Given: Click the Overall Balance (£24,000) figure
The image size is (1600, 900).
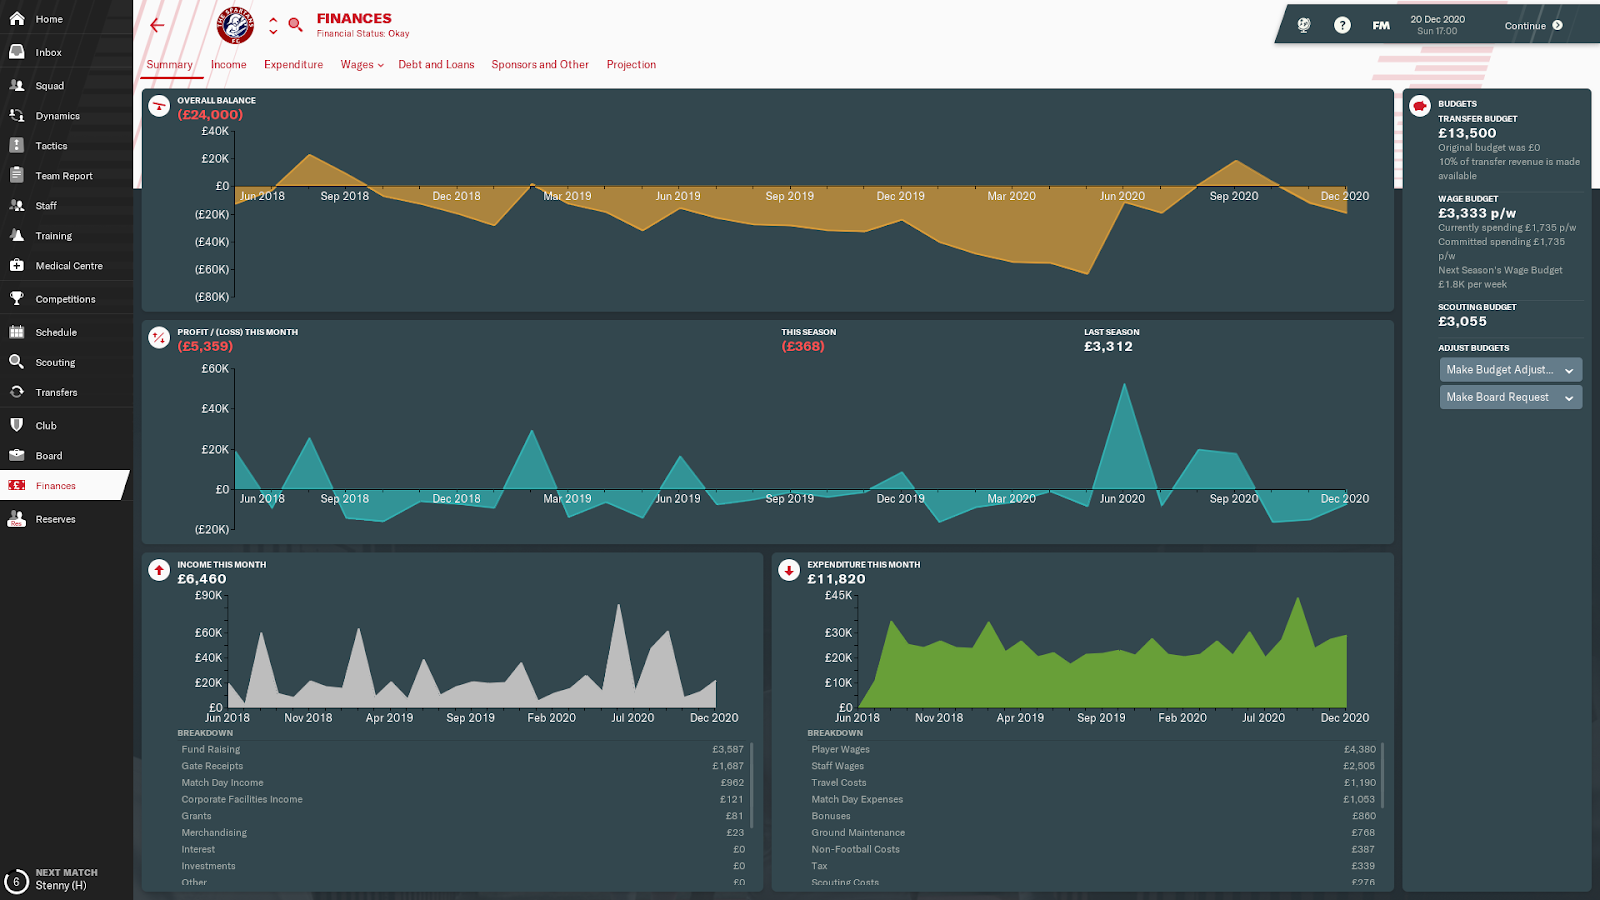Looking at the screenshot, I should [x=210, y=115].
